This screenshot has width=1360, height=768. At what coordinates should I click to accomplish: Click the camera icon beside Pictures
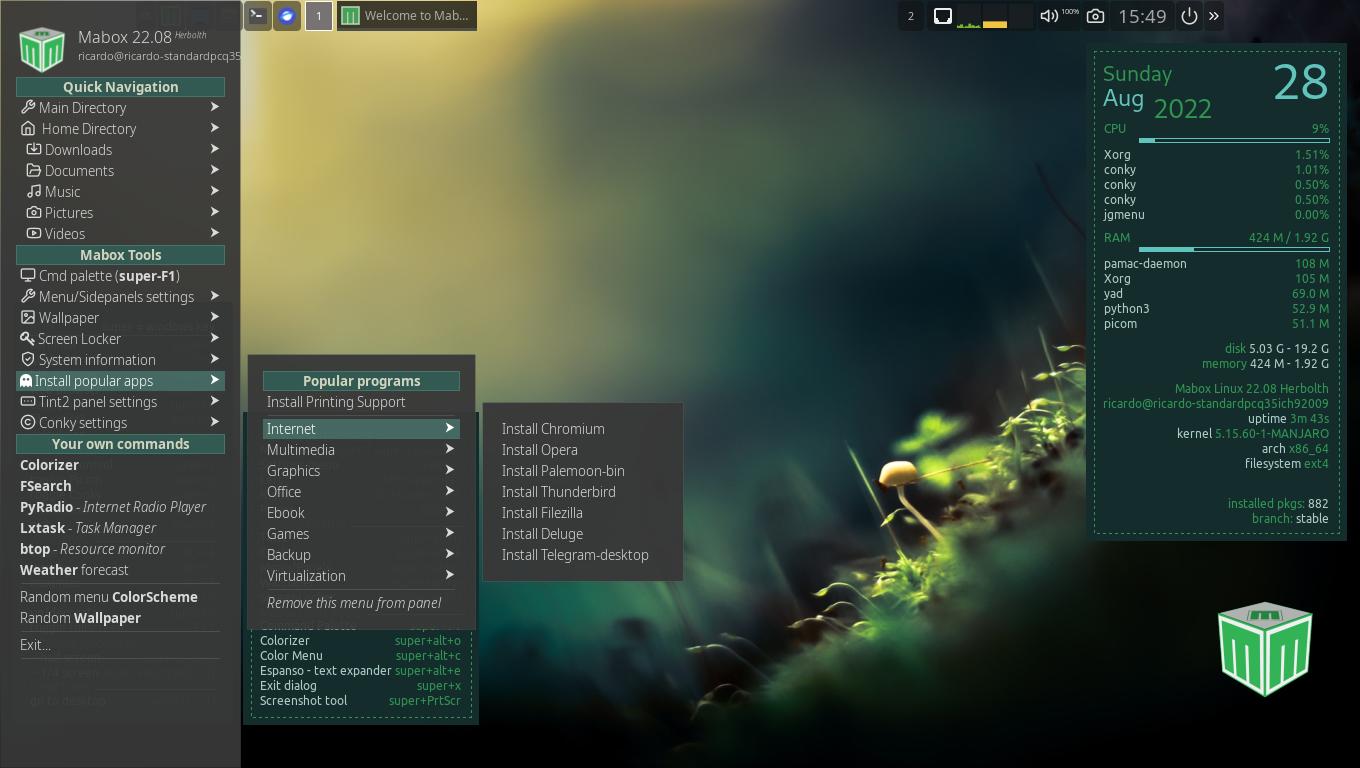tap(34, 212)
